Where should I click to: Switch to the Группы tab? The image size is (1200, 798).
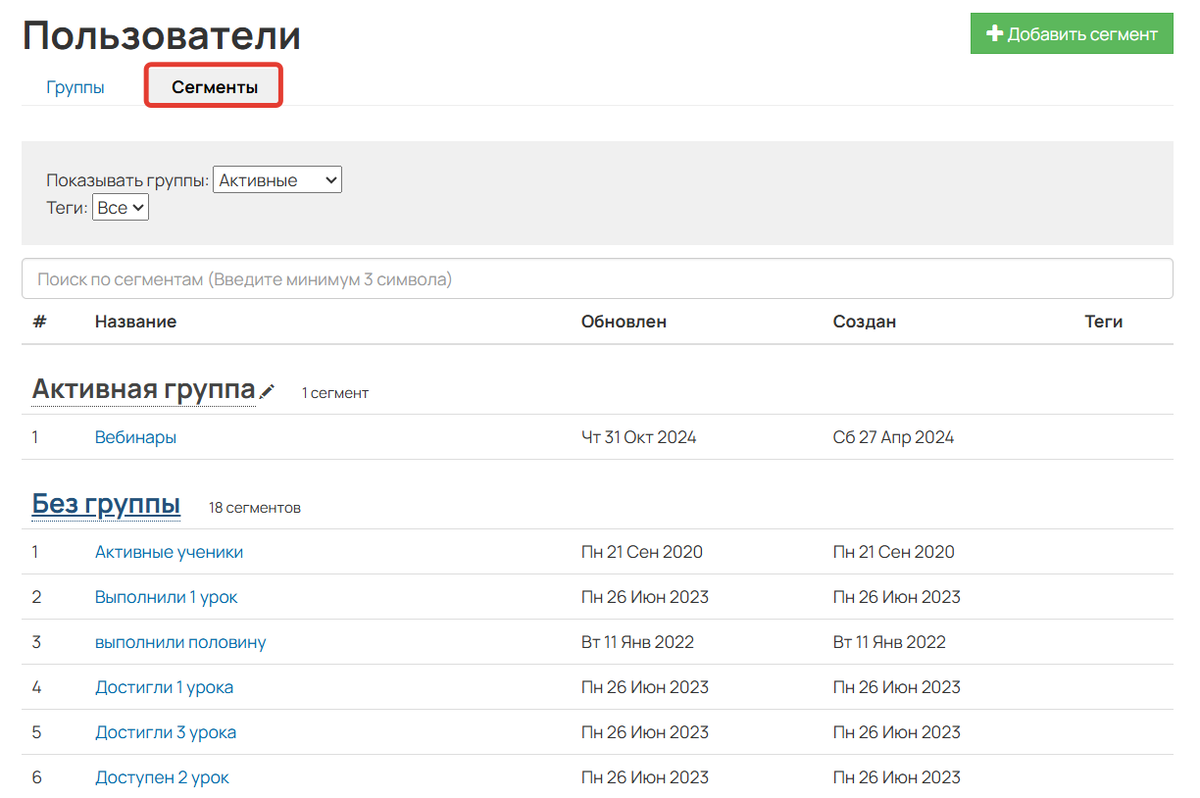pyautogui.click(x=74, y=87)
